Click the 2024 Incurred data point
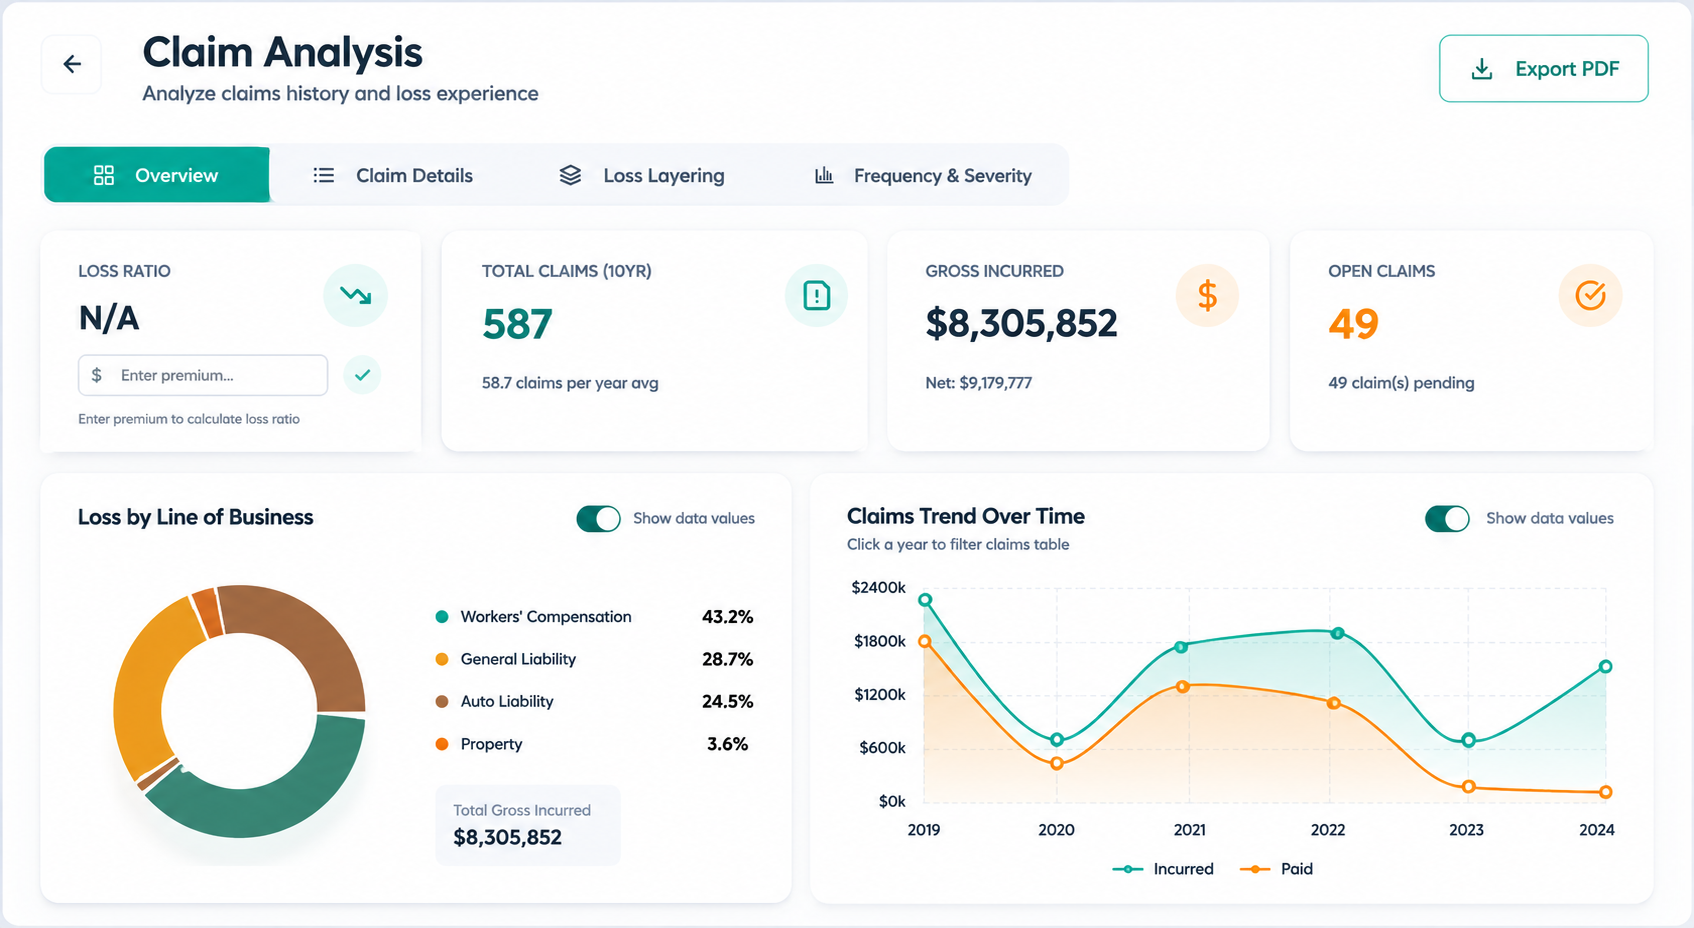 [x=1605, y=666]
